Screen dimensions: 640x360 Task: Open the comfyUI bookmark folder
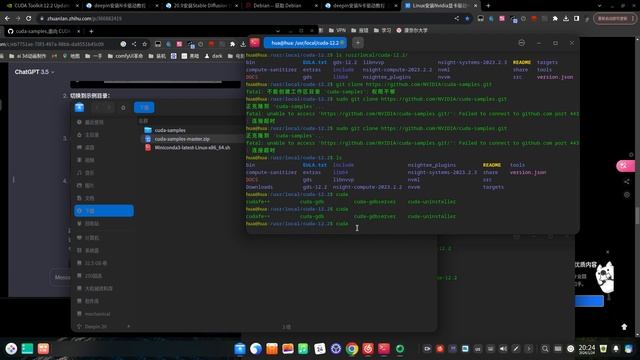125,56
